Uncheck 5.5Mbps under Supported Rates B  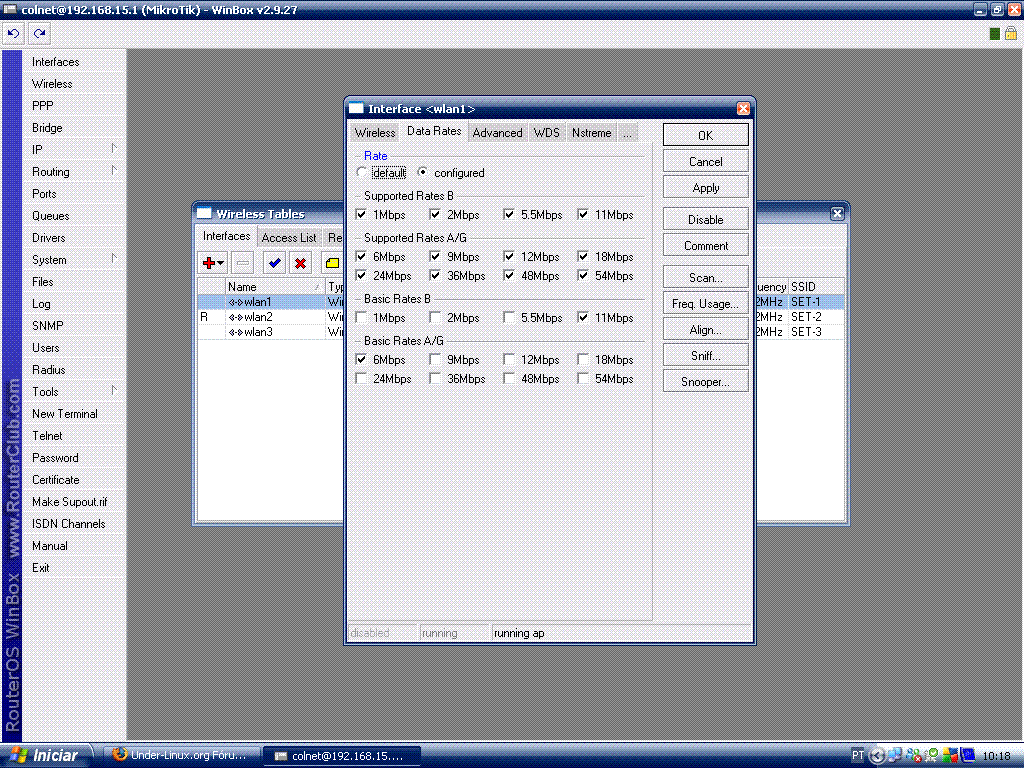509,214
